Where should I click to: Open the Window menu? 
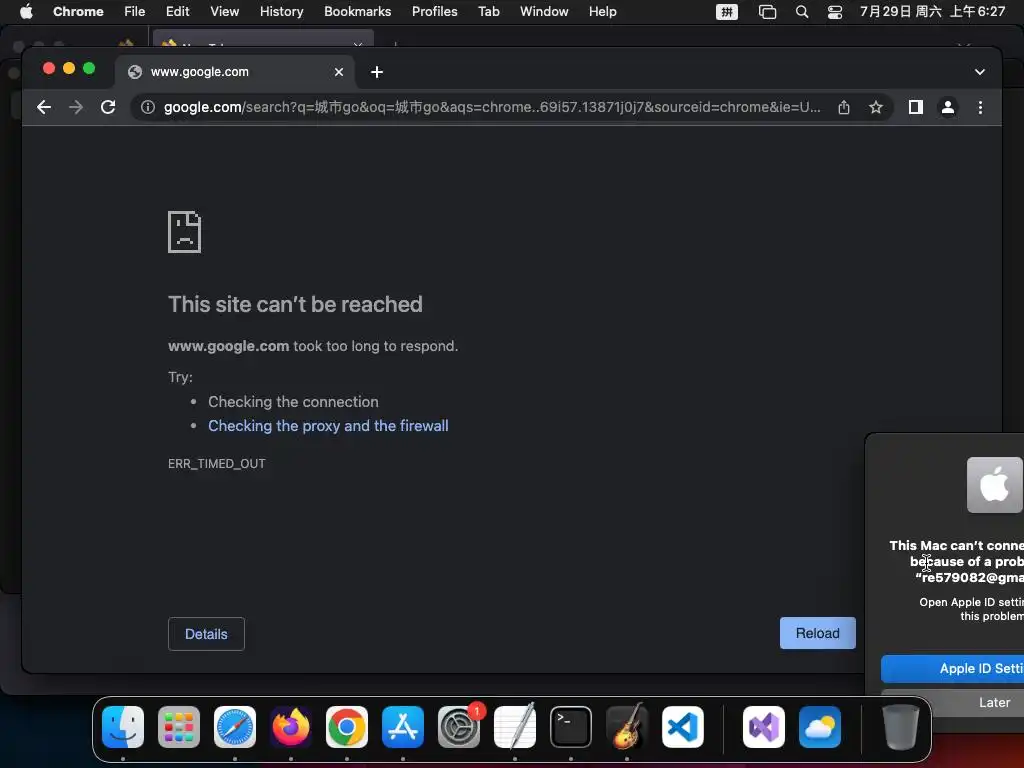pyautogui.click(x=544, y=12)
